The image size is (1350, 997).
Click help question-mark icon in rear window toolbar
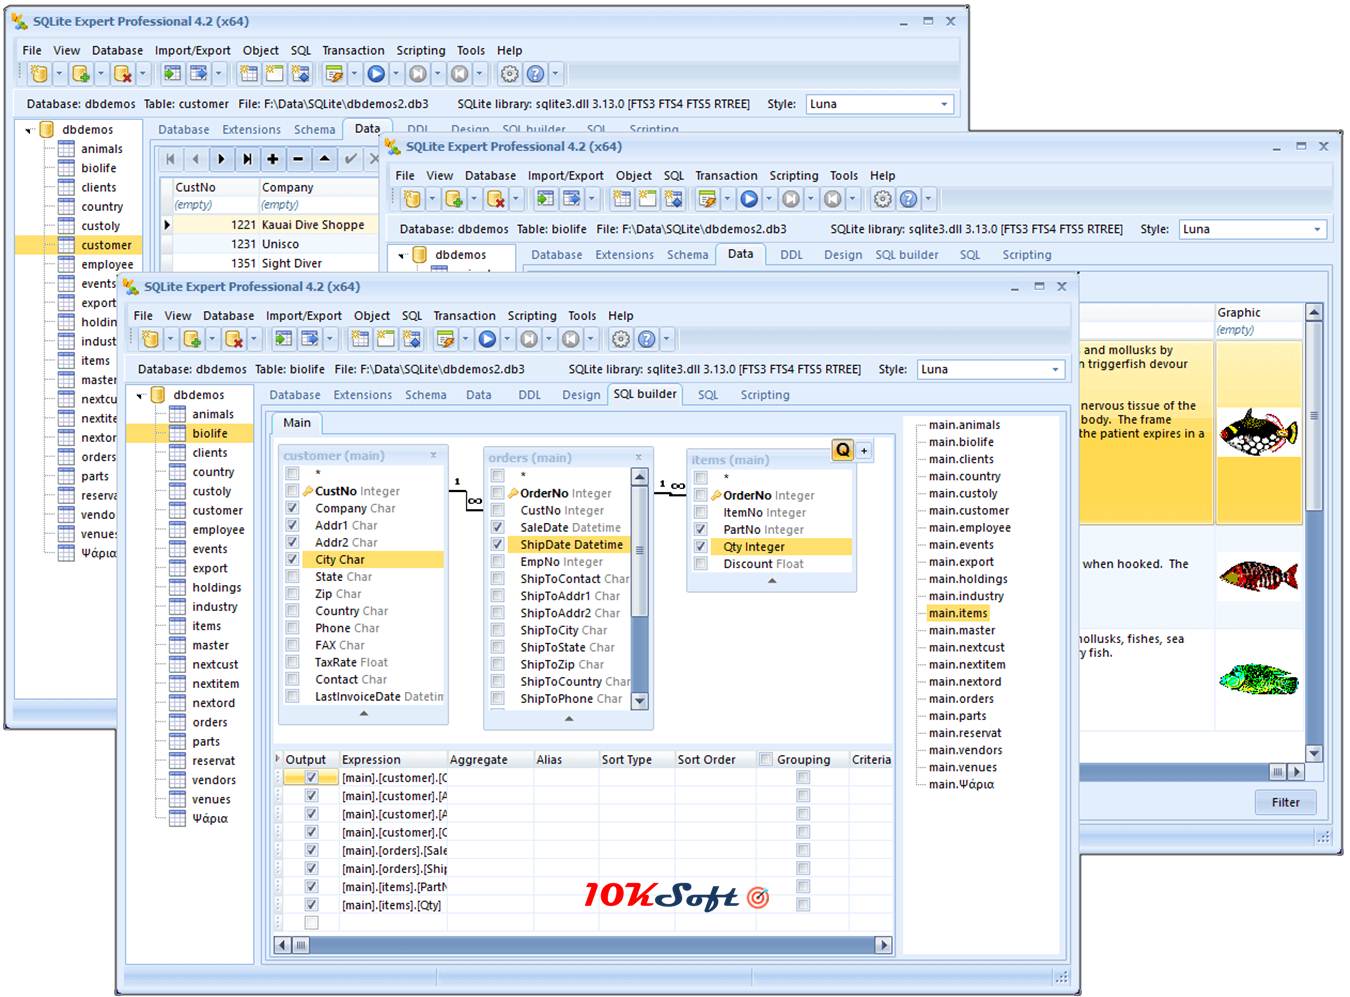point(536,73)
